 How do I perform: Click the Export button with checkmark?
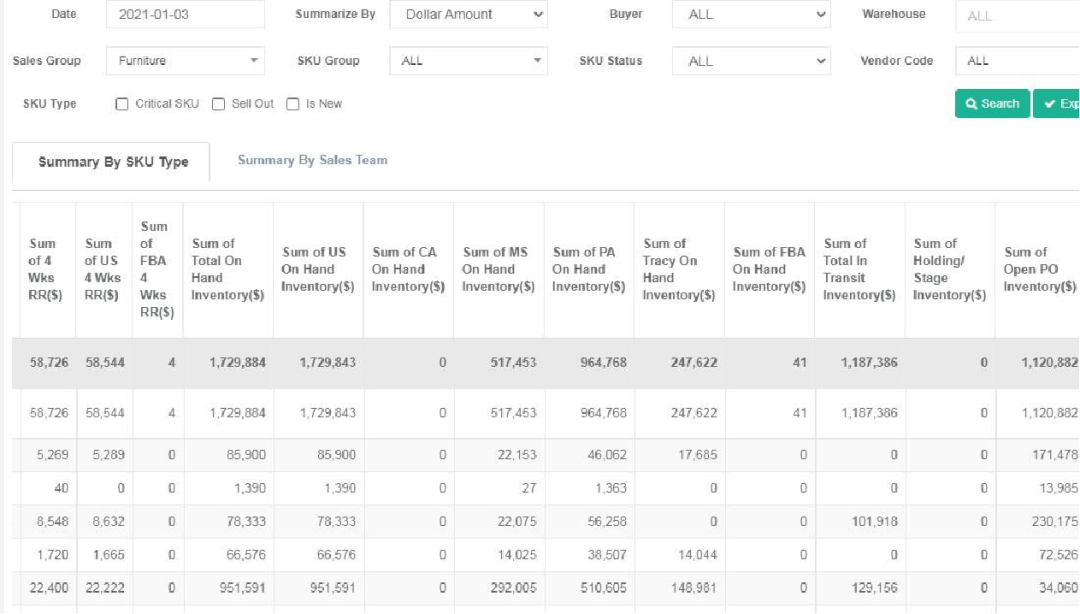(x=1058, y=104)
